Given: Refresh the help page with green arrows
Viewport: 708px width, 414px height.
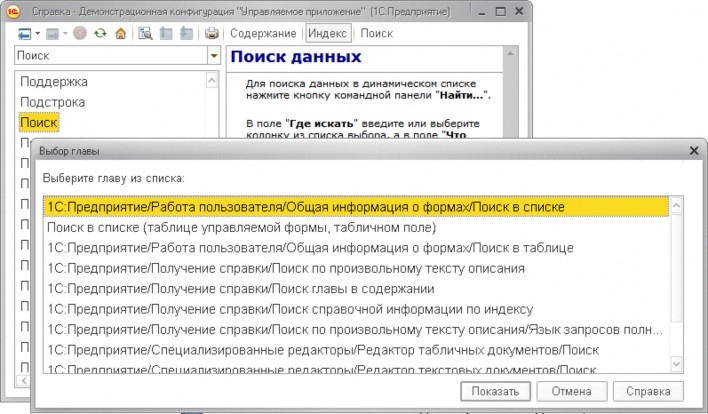Looking at the screenshot, I should click(100, 33).
